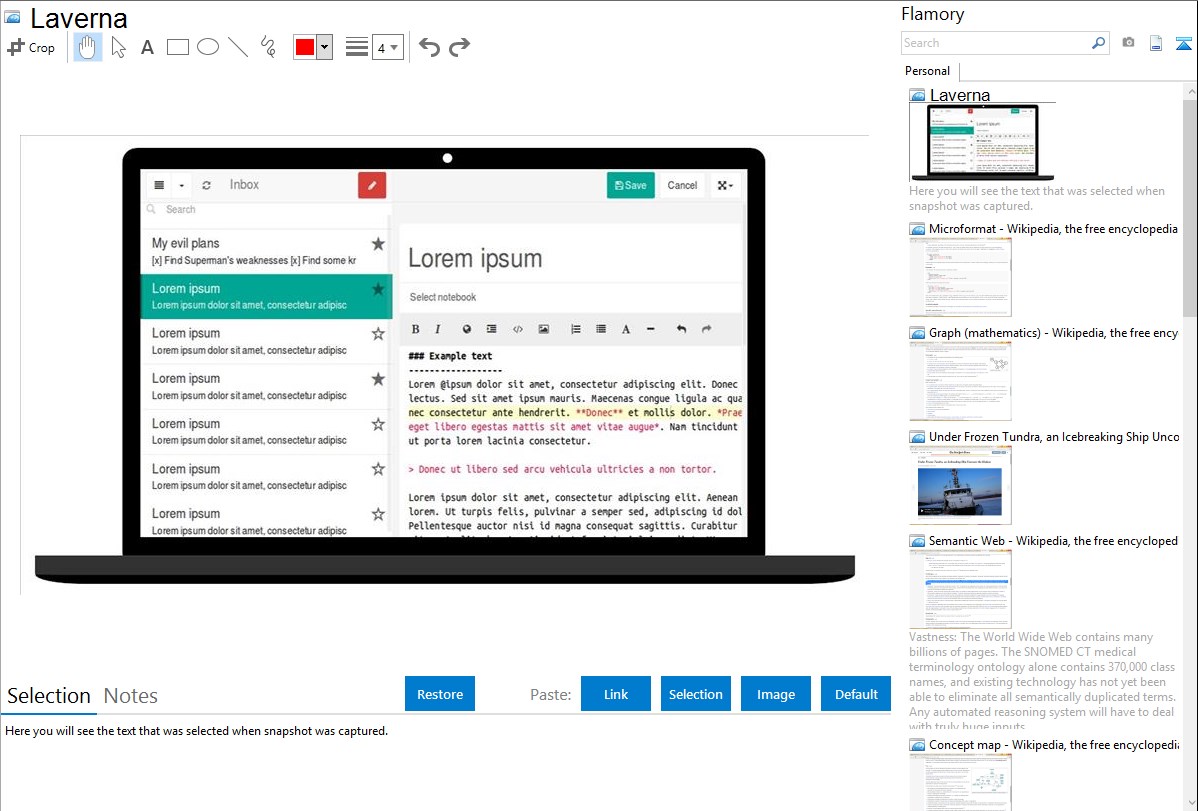Screen dimensions: 1198x811
Task: Click the Paste Link button
Action: (x=616, y=694)
